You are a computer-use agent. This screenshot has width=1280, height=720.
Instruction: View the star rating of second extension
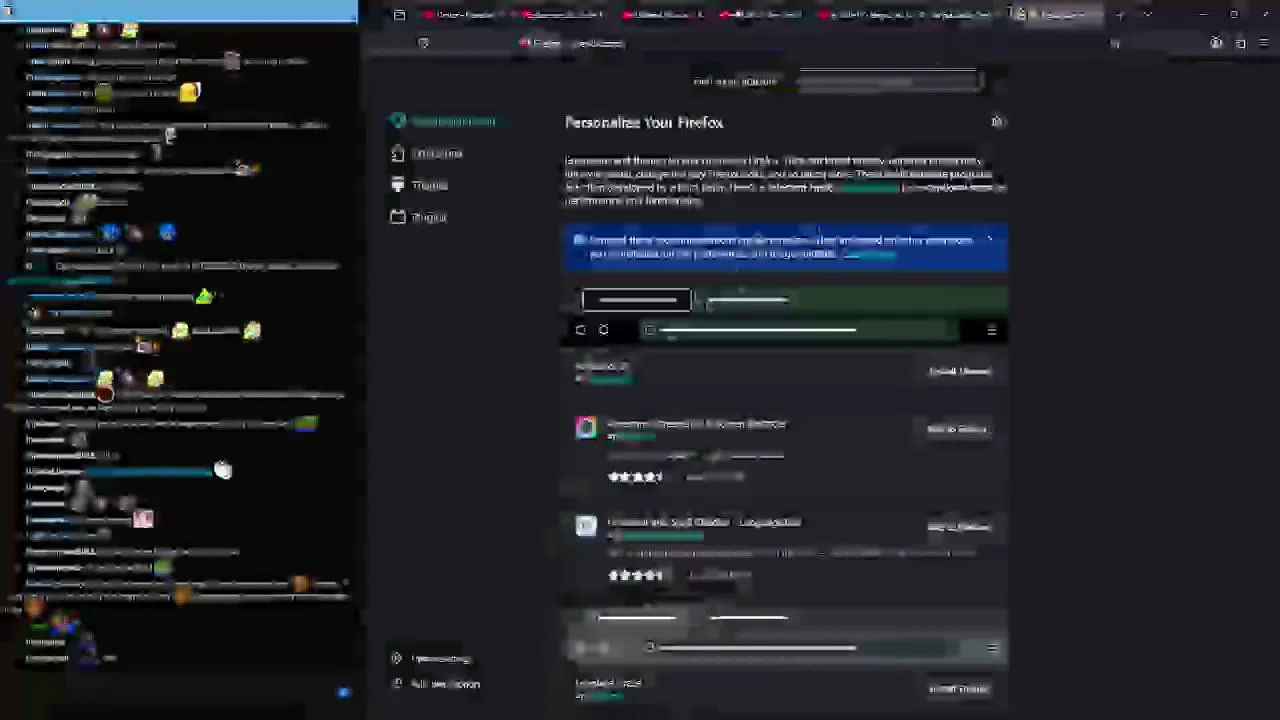coord(636,575)
